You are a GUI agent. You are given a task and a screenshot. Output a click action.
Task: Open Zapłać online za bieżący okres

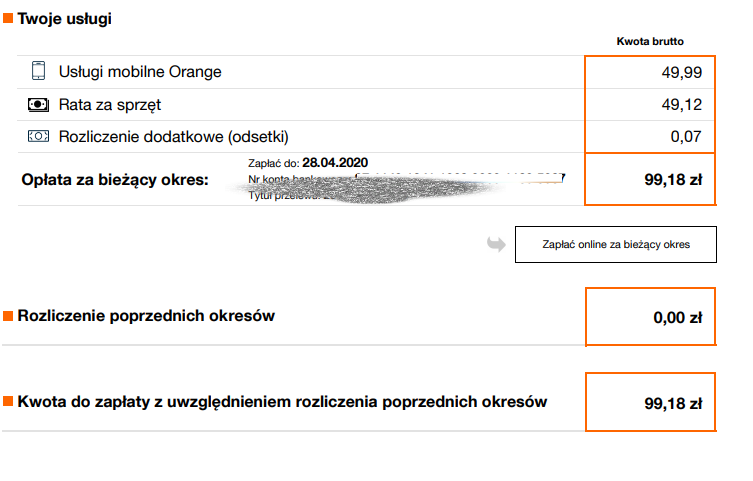pos(616,244)
